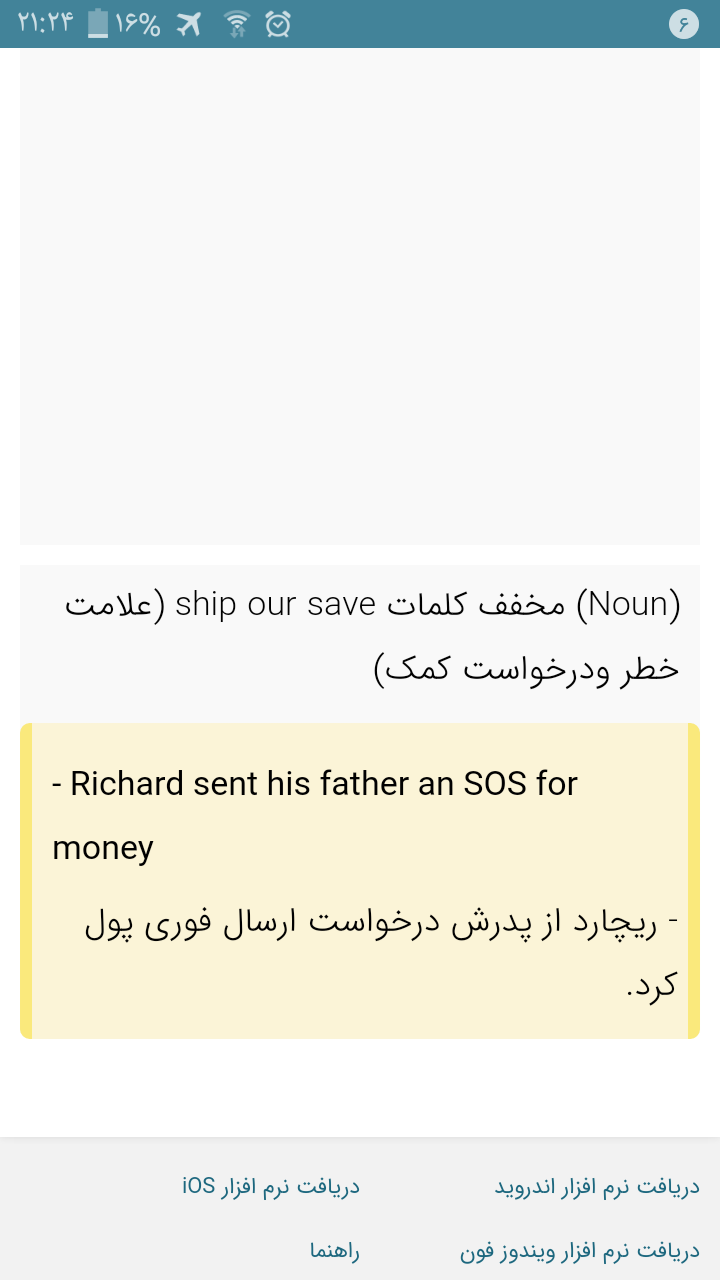Tap the blank gray advertisement area
720x1280 pixels.
click(x=360, y=296)
